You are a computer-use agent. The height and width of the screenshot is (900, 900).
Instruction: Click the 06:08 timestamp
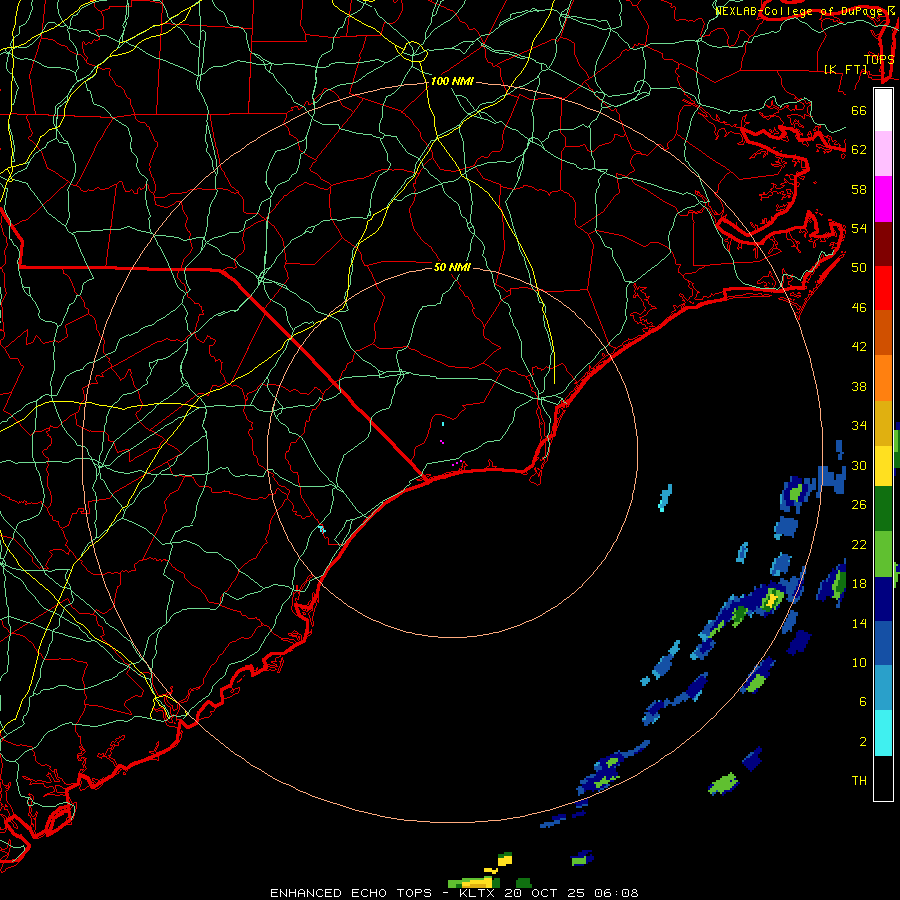point(618,893)
